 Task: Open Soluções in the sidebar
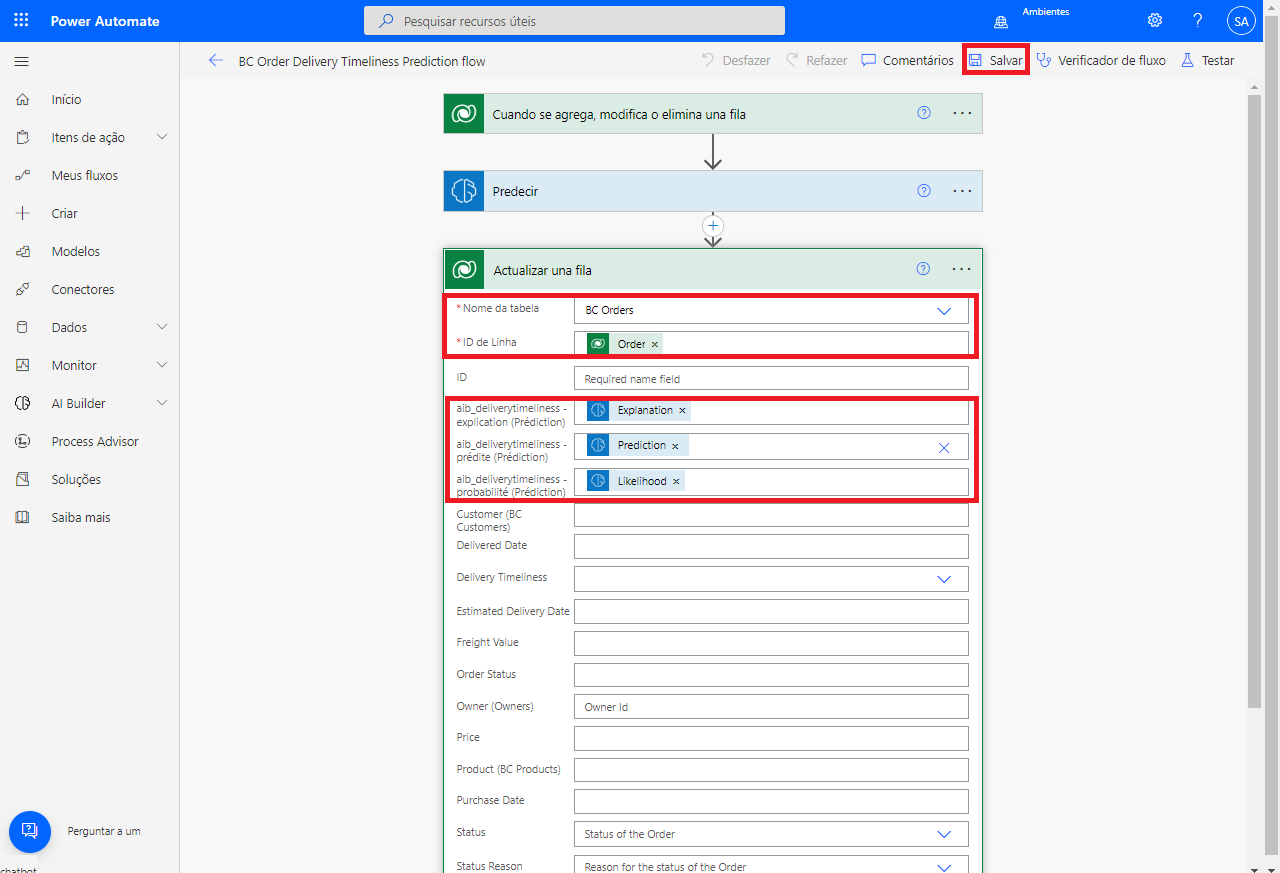pos(77,480)
